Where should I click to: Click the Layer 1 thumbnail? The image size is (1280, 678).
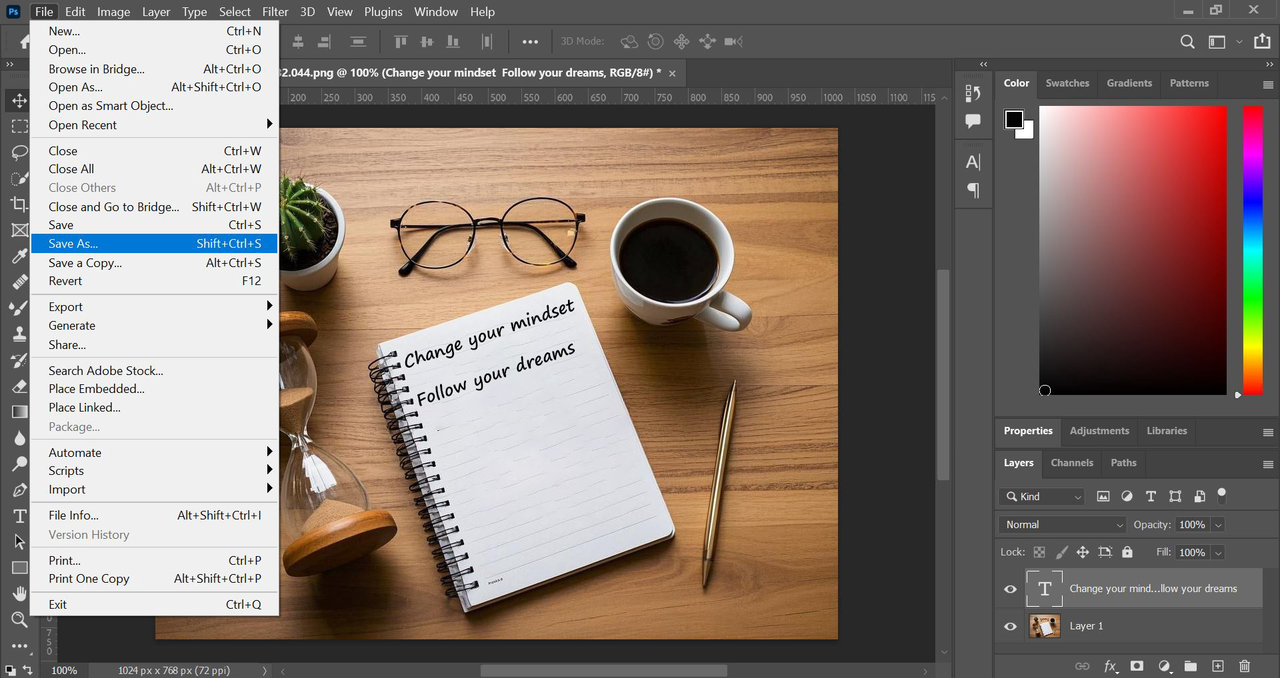1045,626
